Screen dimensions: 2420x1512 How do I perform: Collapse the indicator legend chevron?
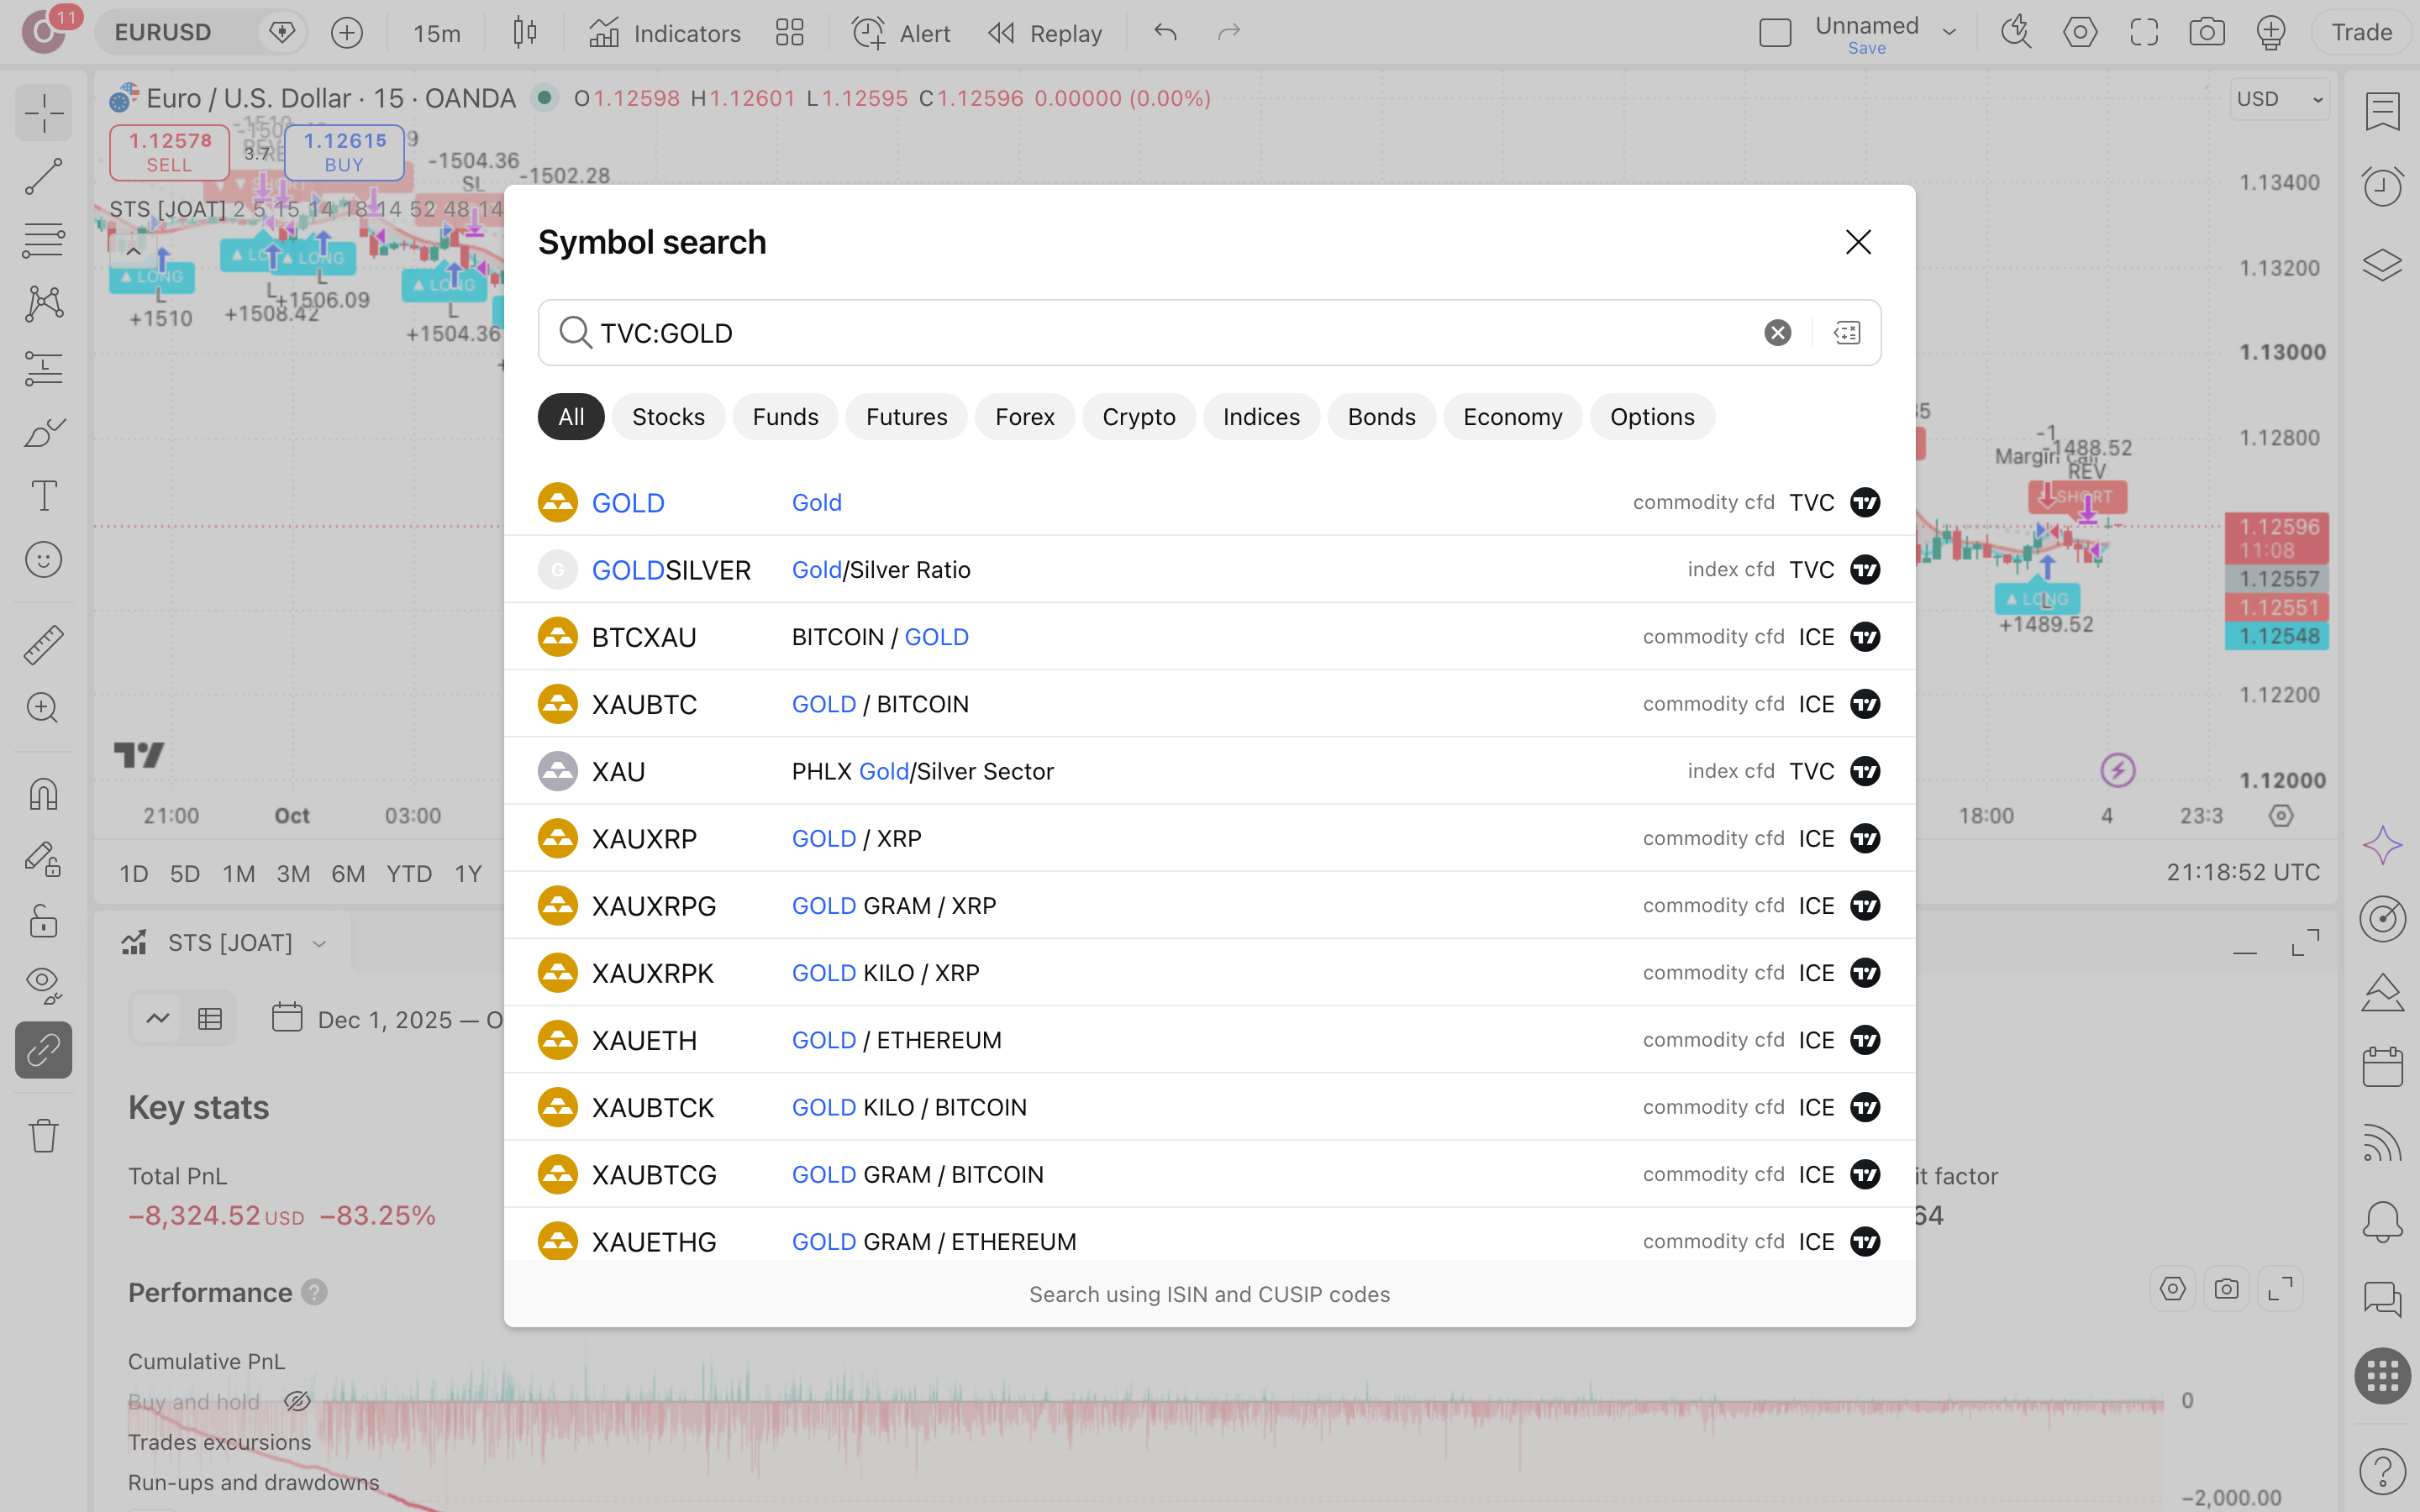point(133,251)
